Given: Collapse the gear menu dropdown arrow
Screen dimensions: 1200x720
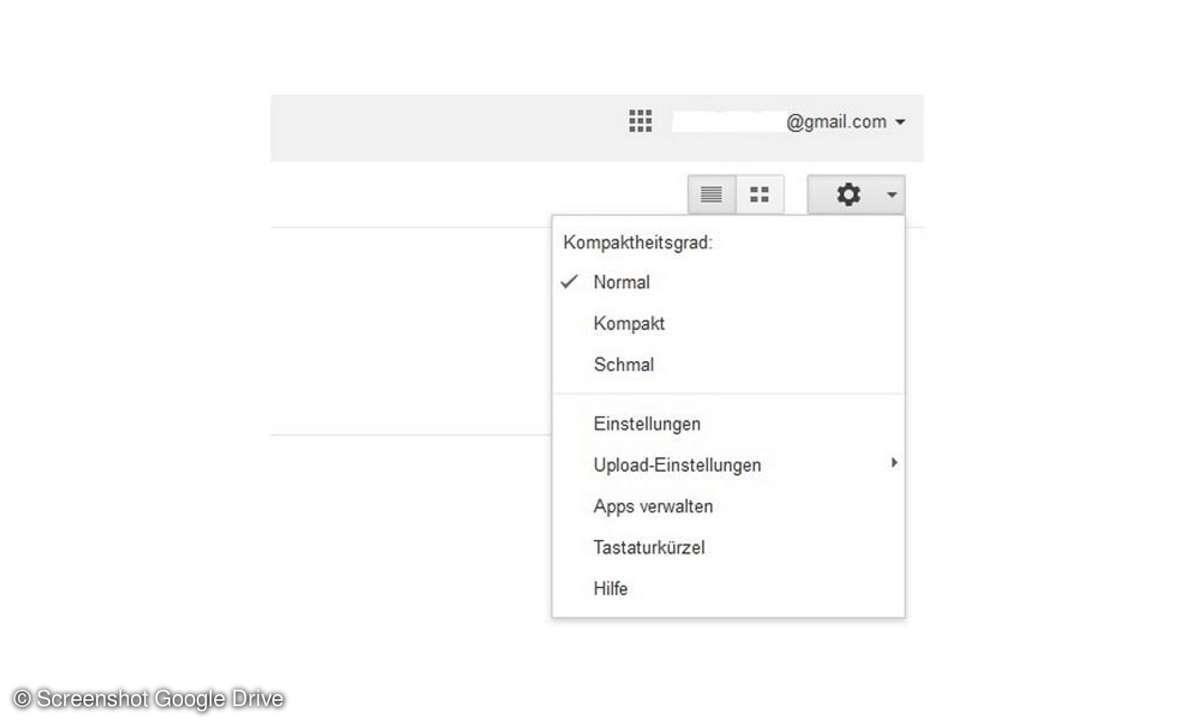Looking at the screenshot, I should pos(892,196).
